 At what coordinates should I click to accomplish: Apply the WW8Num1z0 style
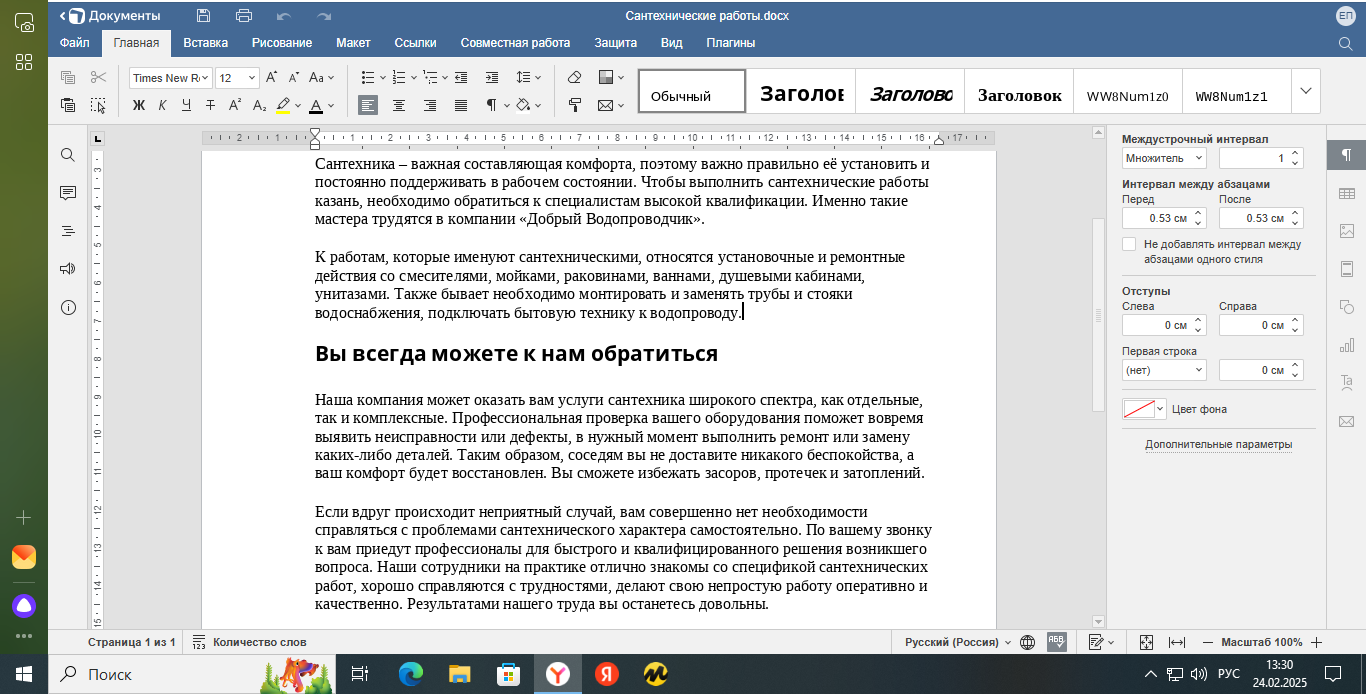point(1127,91)
